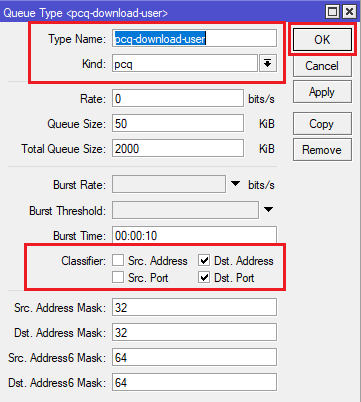This screenshot has height=402, width=361.
Task: Enable the Src. Port classifier checkbox
Action: click(118, 277)
